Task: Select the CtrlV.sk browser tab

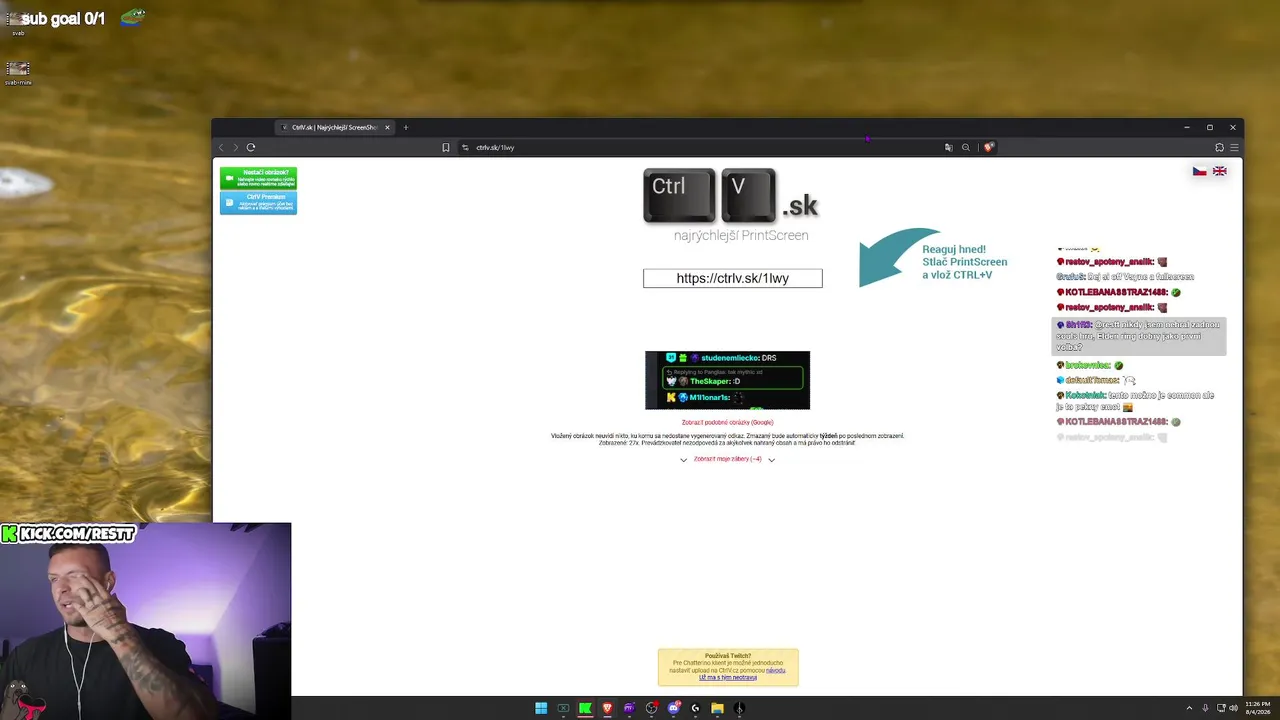Action: (336, 127)
